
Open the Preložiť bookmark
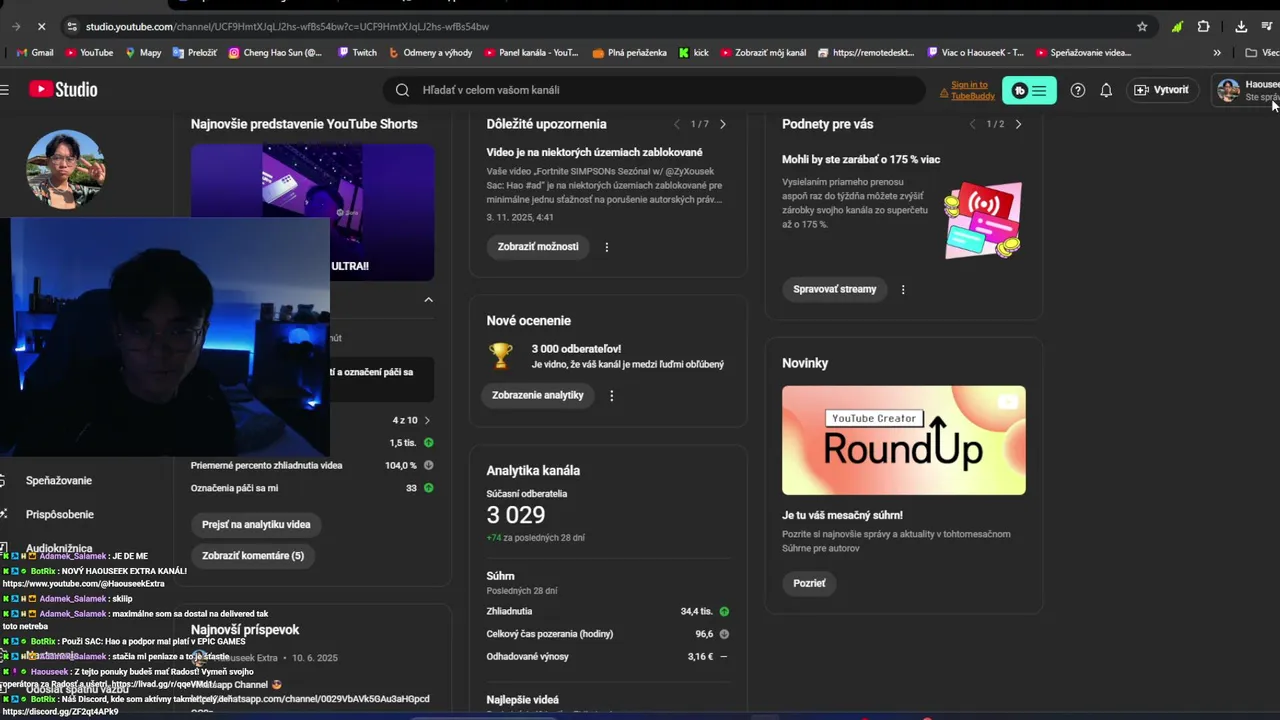tap(194, 52)
